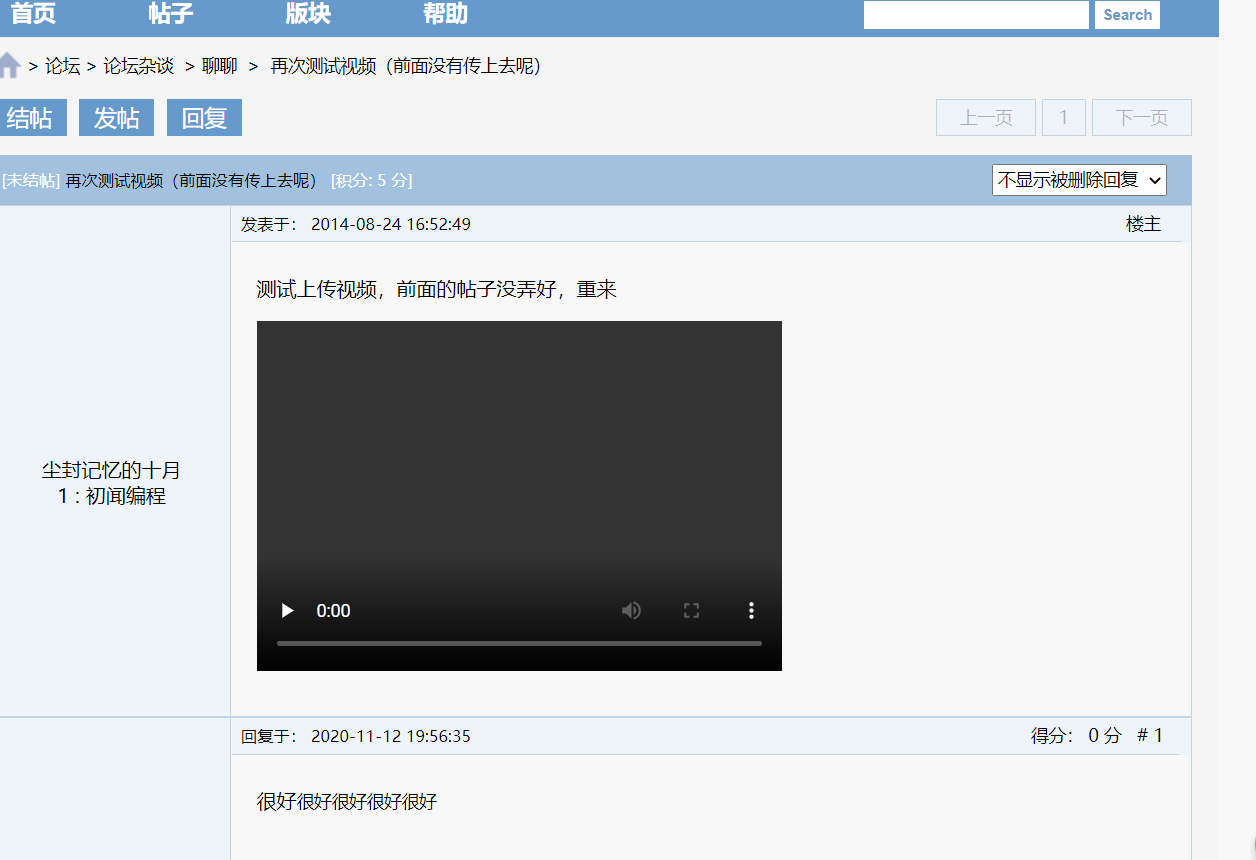Image resolution: width=1256 pixels, height=860 pixels.
Task: Open the 聊聊 breadcrumb link
Action: click(x=220, y=66)
